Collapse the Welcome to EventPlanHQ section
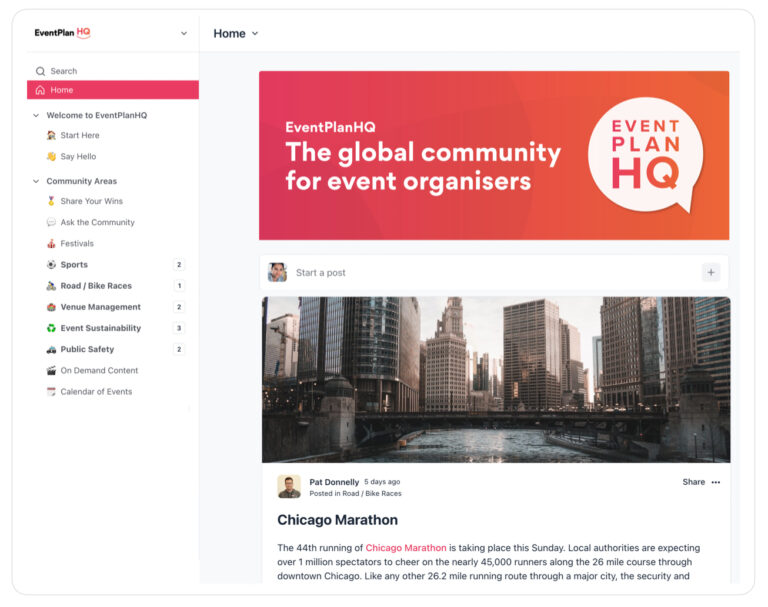 36,116
